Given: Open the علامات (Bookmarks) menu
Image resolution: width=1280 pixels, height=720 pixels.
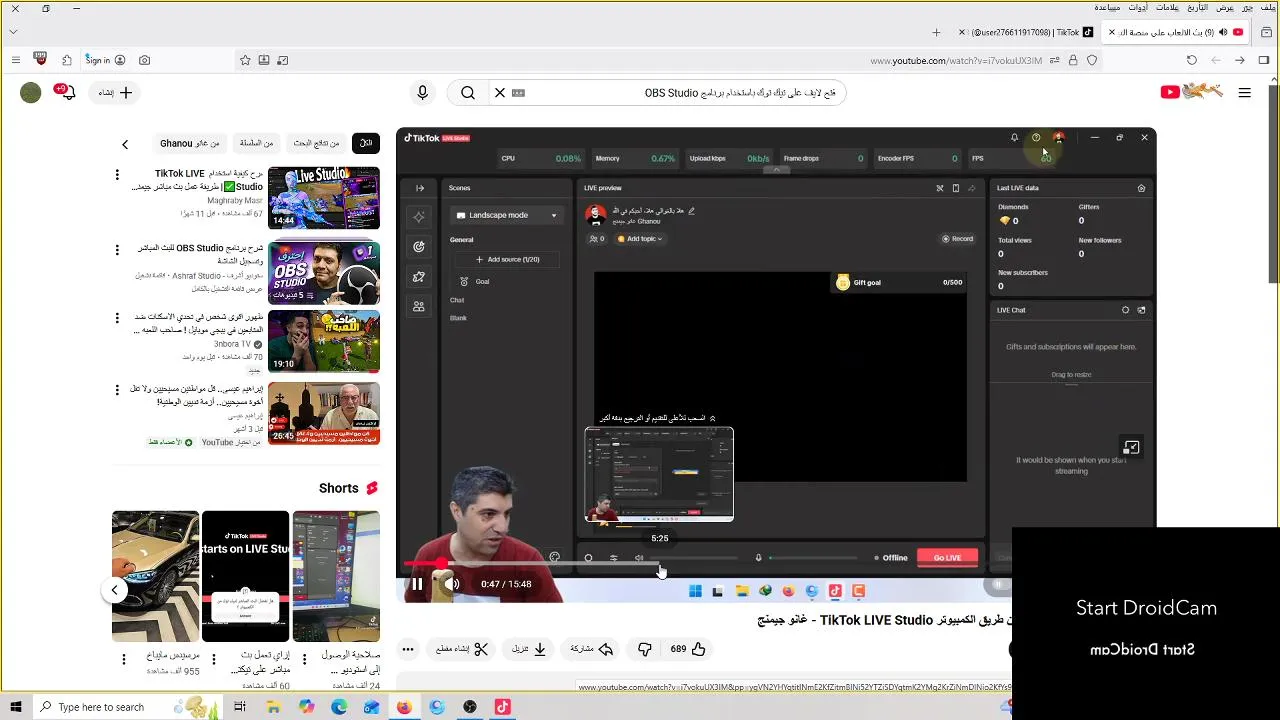Looking at the screenshot, I should pos(1167,7).
